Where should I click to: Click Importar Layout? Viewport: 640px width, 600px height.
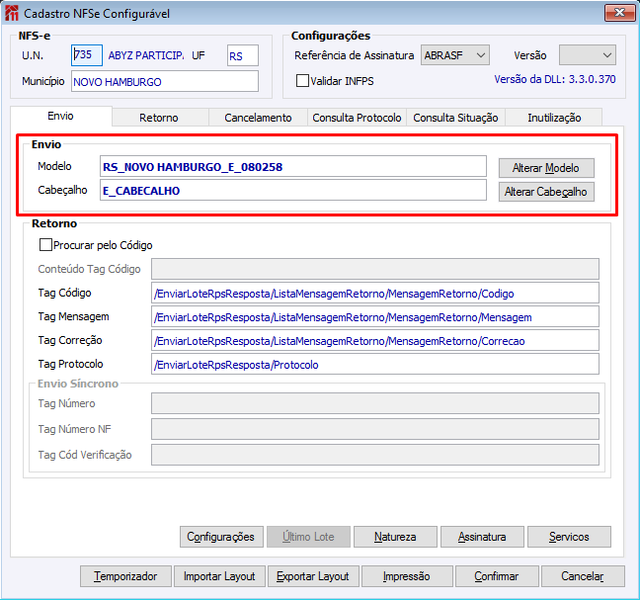click(x=220, y=576)
